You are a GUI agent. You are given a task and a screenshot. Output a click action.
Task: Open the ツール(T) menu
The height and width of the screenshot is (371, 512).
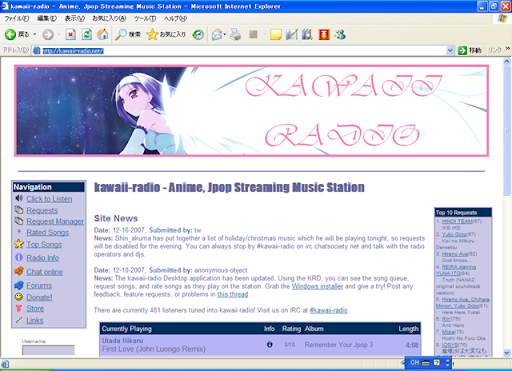[145, 19]
